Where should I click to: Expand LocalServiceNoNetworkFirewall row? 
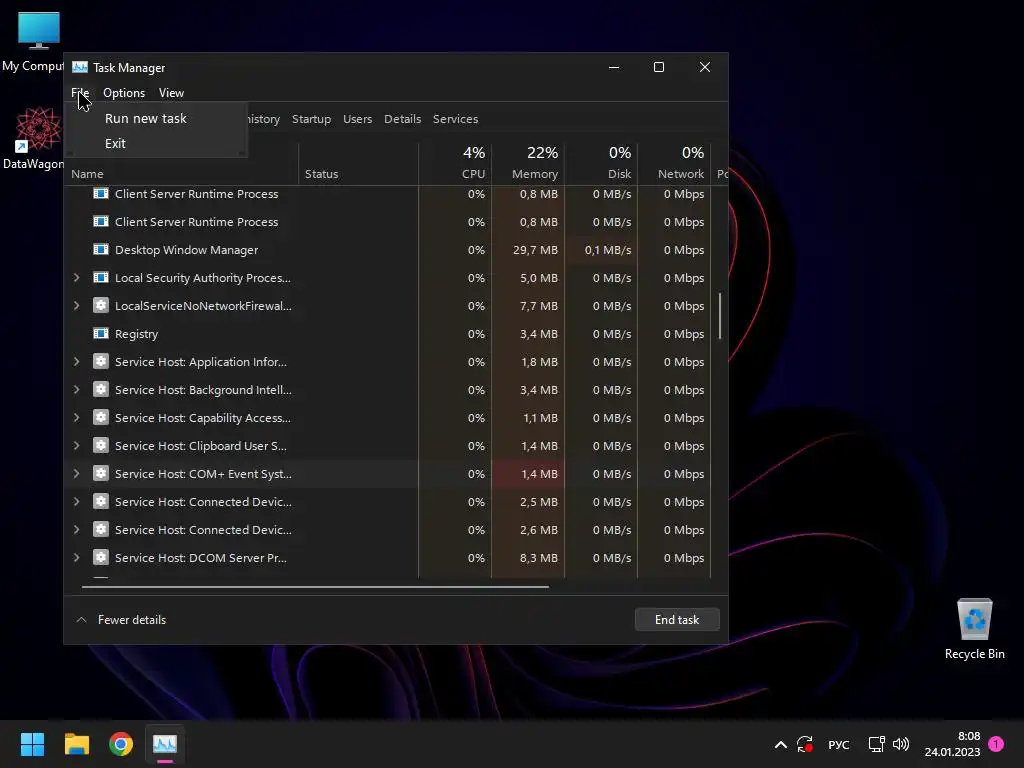coord(76,306)
